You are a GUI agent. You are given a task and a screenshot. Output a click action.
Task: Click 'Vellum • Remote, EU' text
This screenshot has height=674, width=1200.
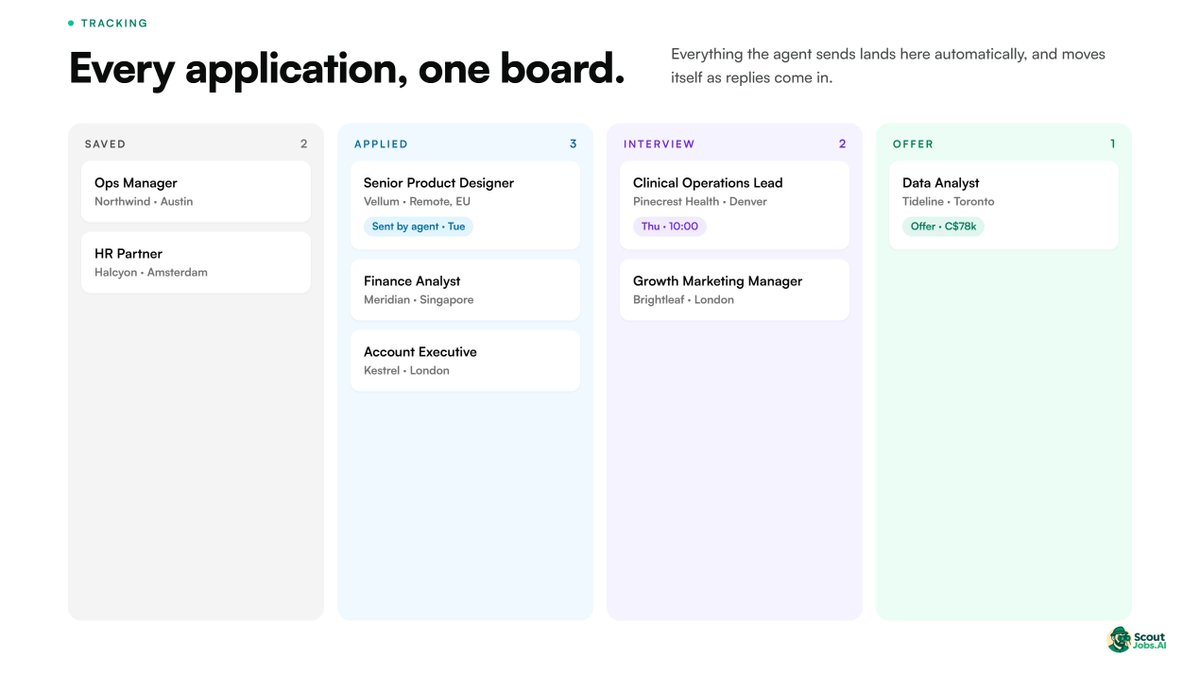[x=417, y=202]
